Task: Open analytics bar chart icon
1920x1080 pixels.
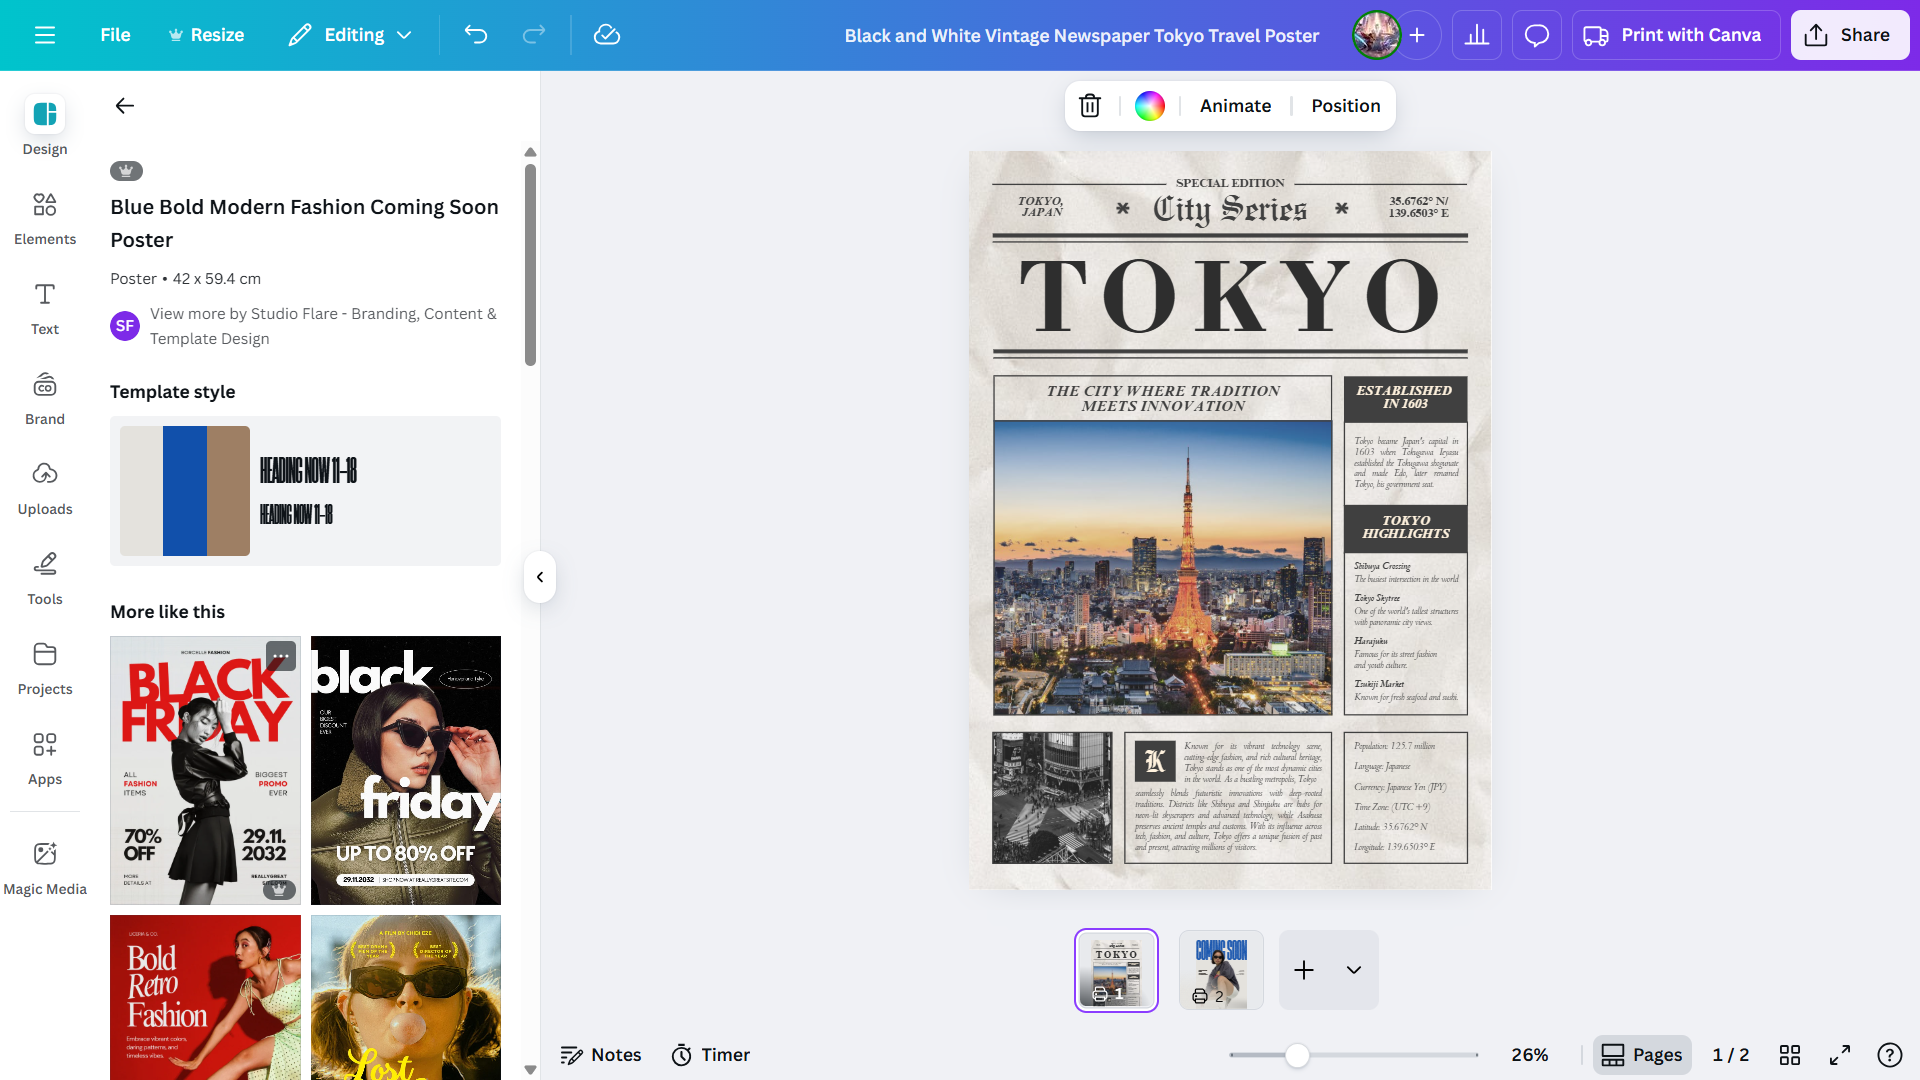Action: click(x=1477, y=35)
